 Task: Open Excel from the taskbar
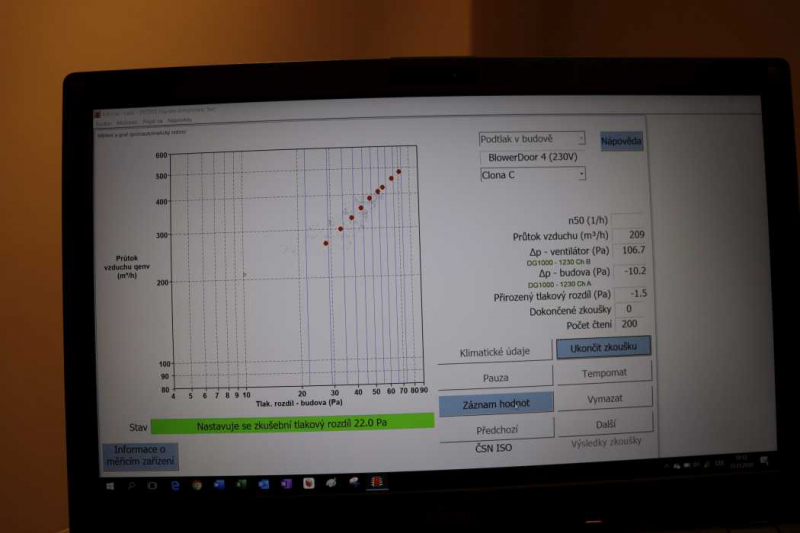(x=241, y=484)
